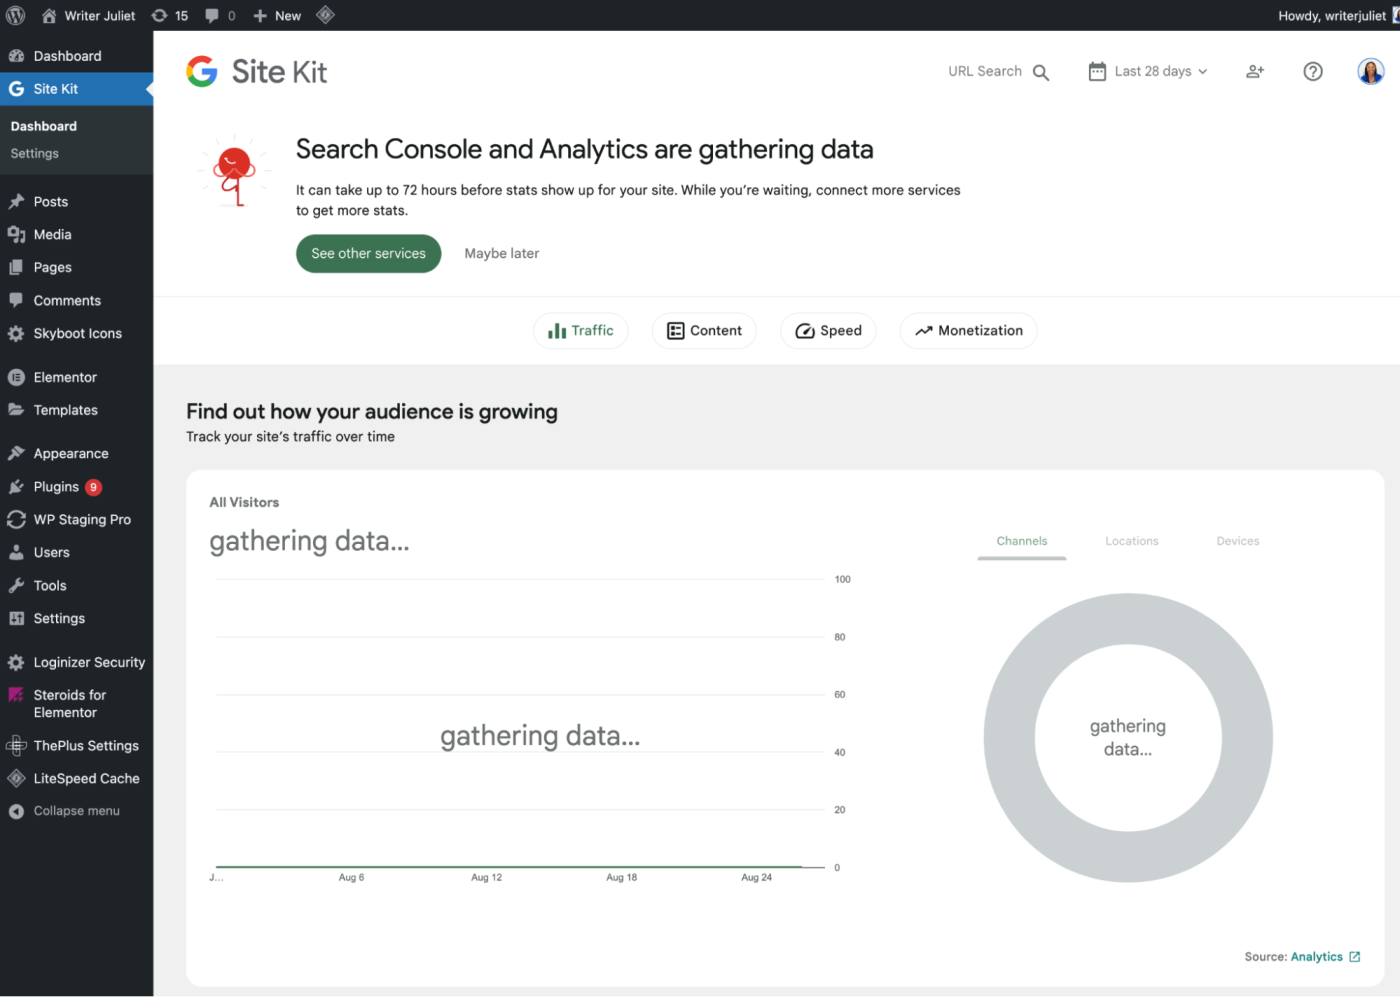Open the Last 28 days date range dropdown

click(x=1148, y=71)
